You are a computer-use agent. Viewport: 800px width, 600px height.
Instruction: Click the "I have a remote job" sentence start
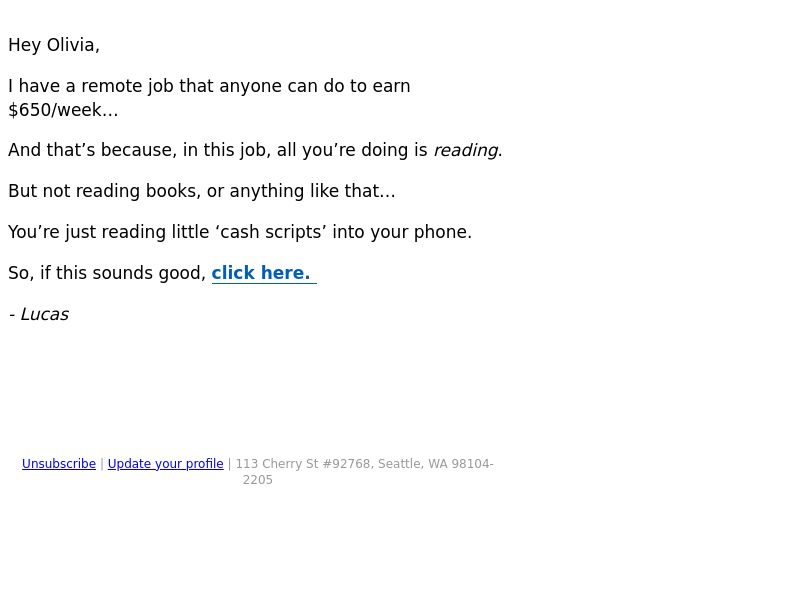click(76, 86)
